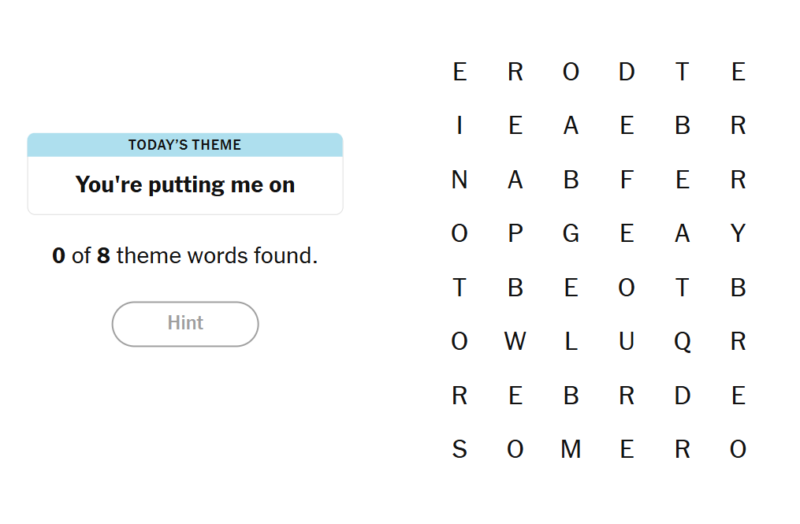Viewport: 800px width, 524px height.
Task: Click the letter A in the second row
Action: point(571,126)
